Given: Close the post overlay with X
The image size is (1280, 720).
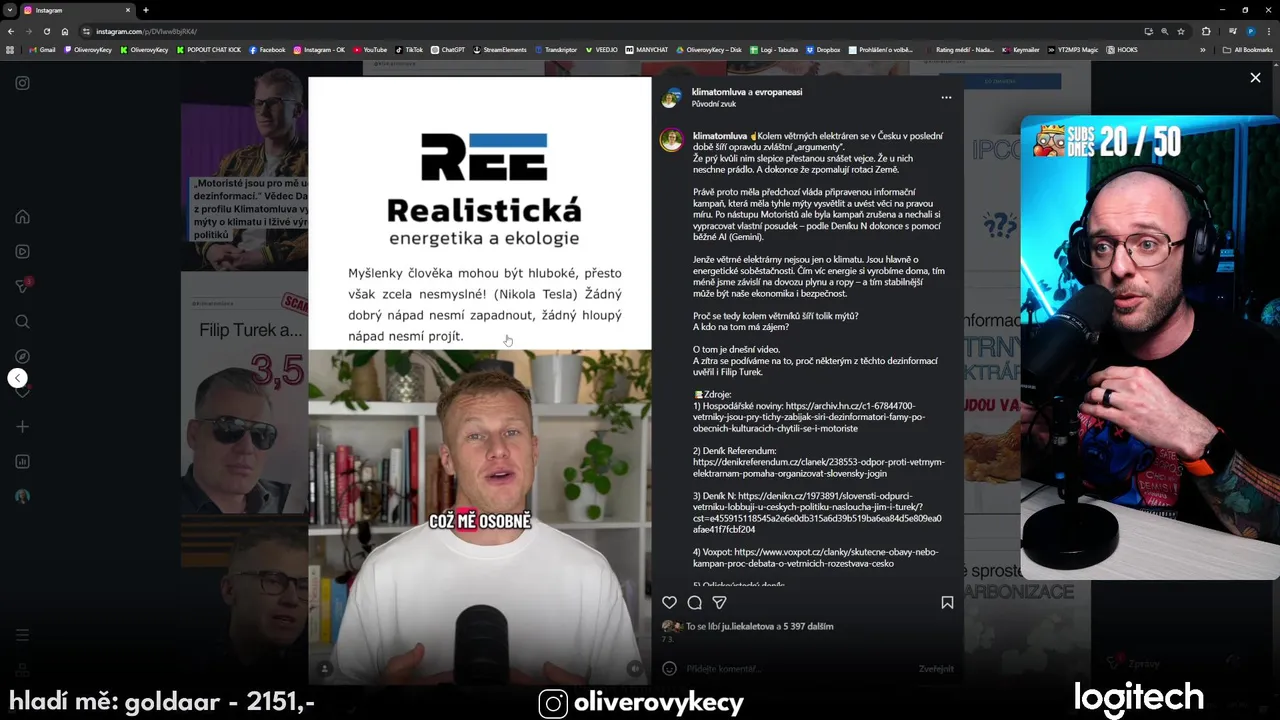Looking at the screenshot, I should click(x=1255, y=78).
